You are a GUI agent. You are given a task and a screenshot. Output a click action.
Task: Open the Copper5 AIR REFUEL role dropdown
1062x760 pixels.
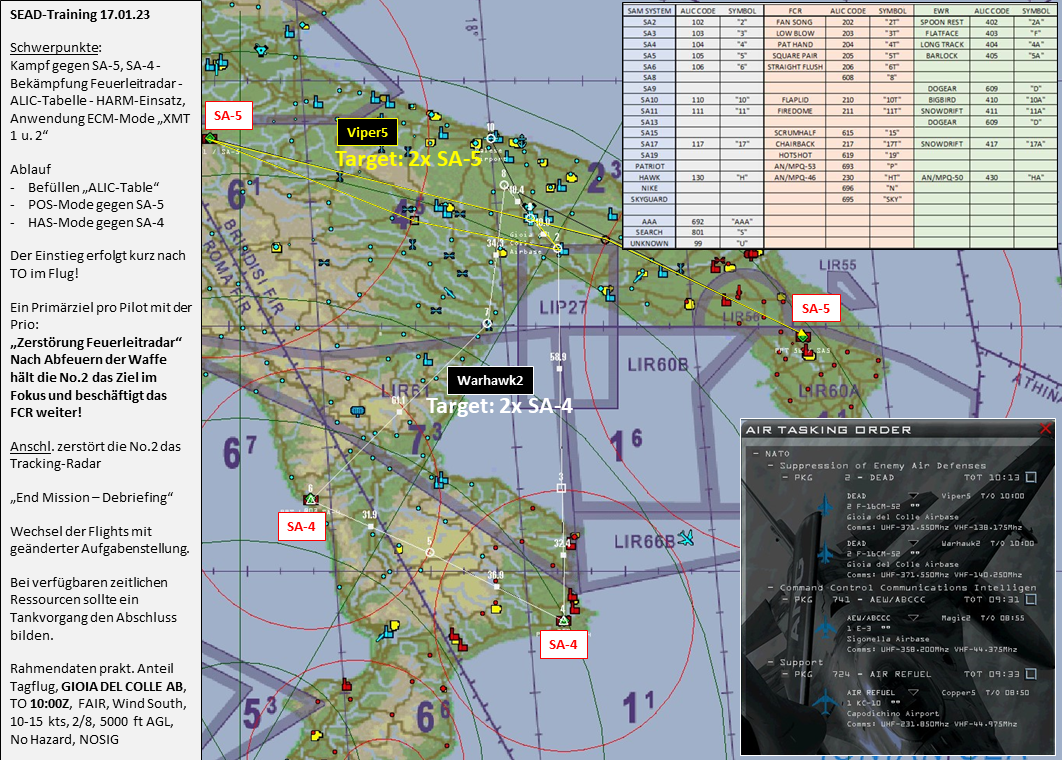click(x=914, y=692)
